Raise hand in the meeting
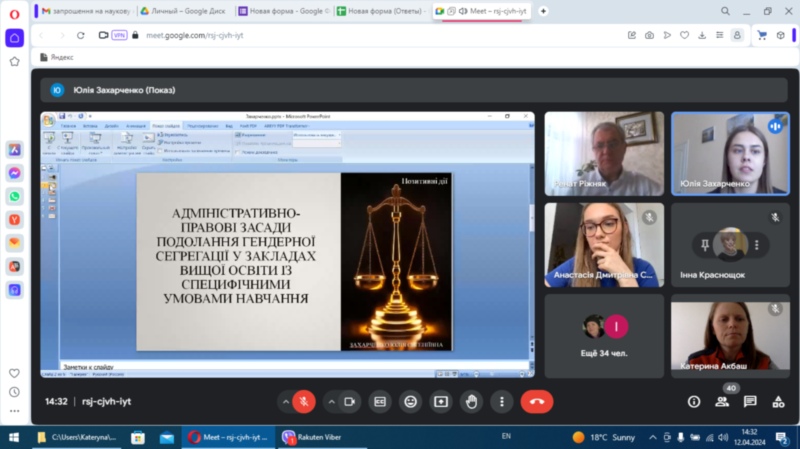800x449 pixels. click(471, 401)
